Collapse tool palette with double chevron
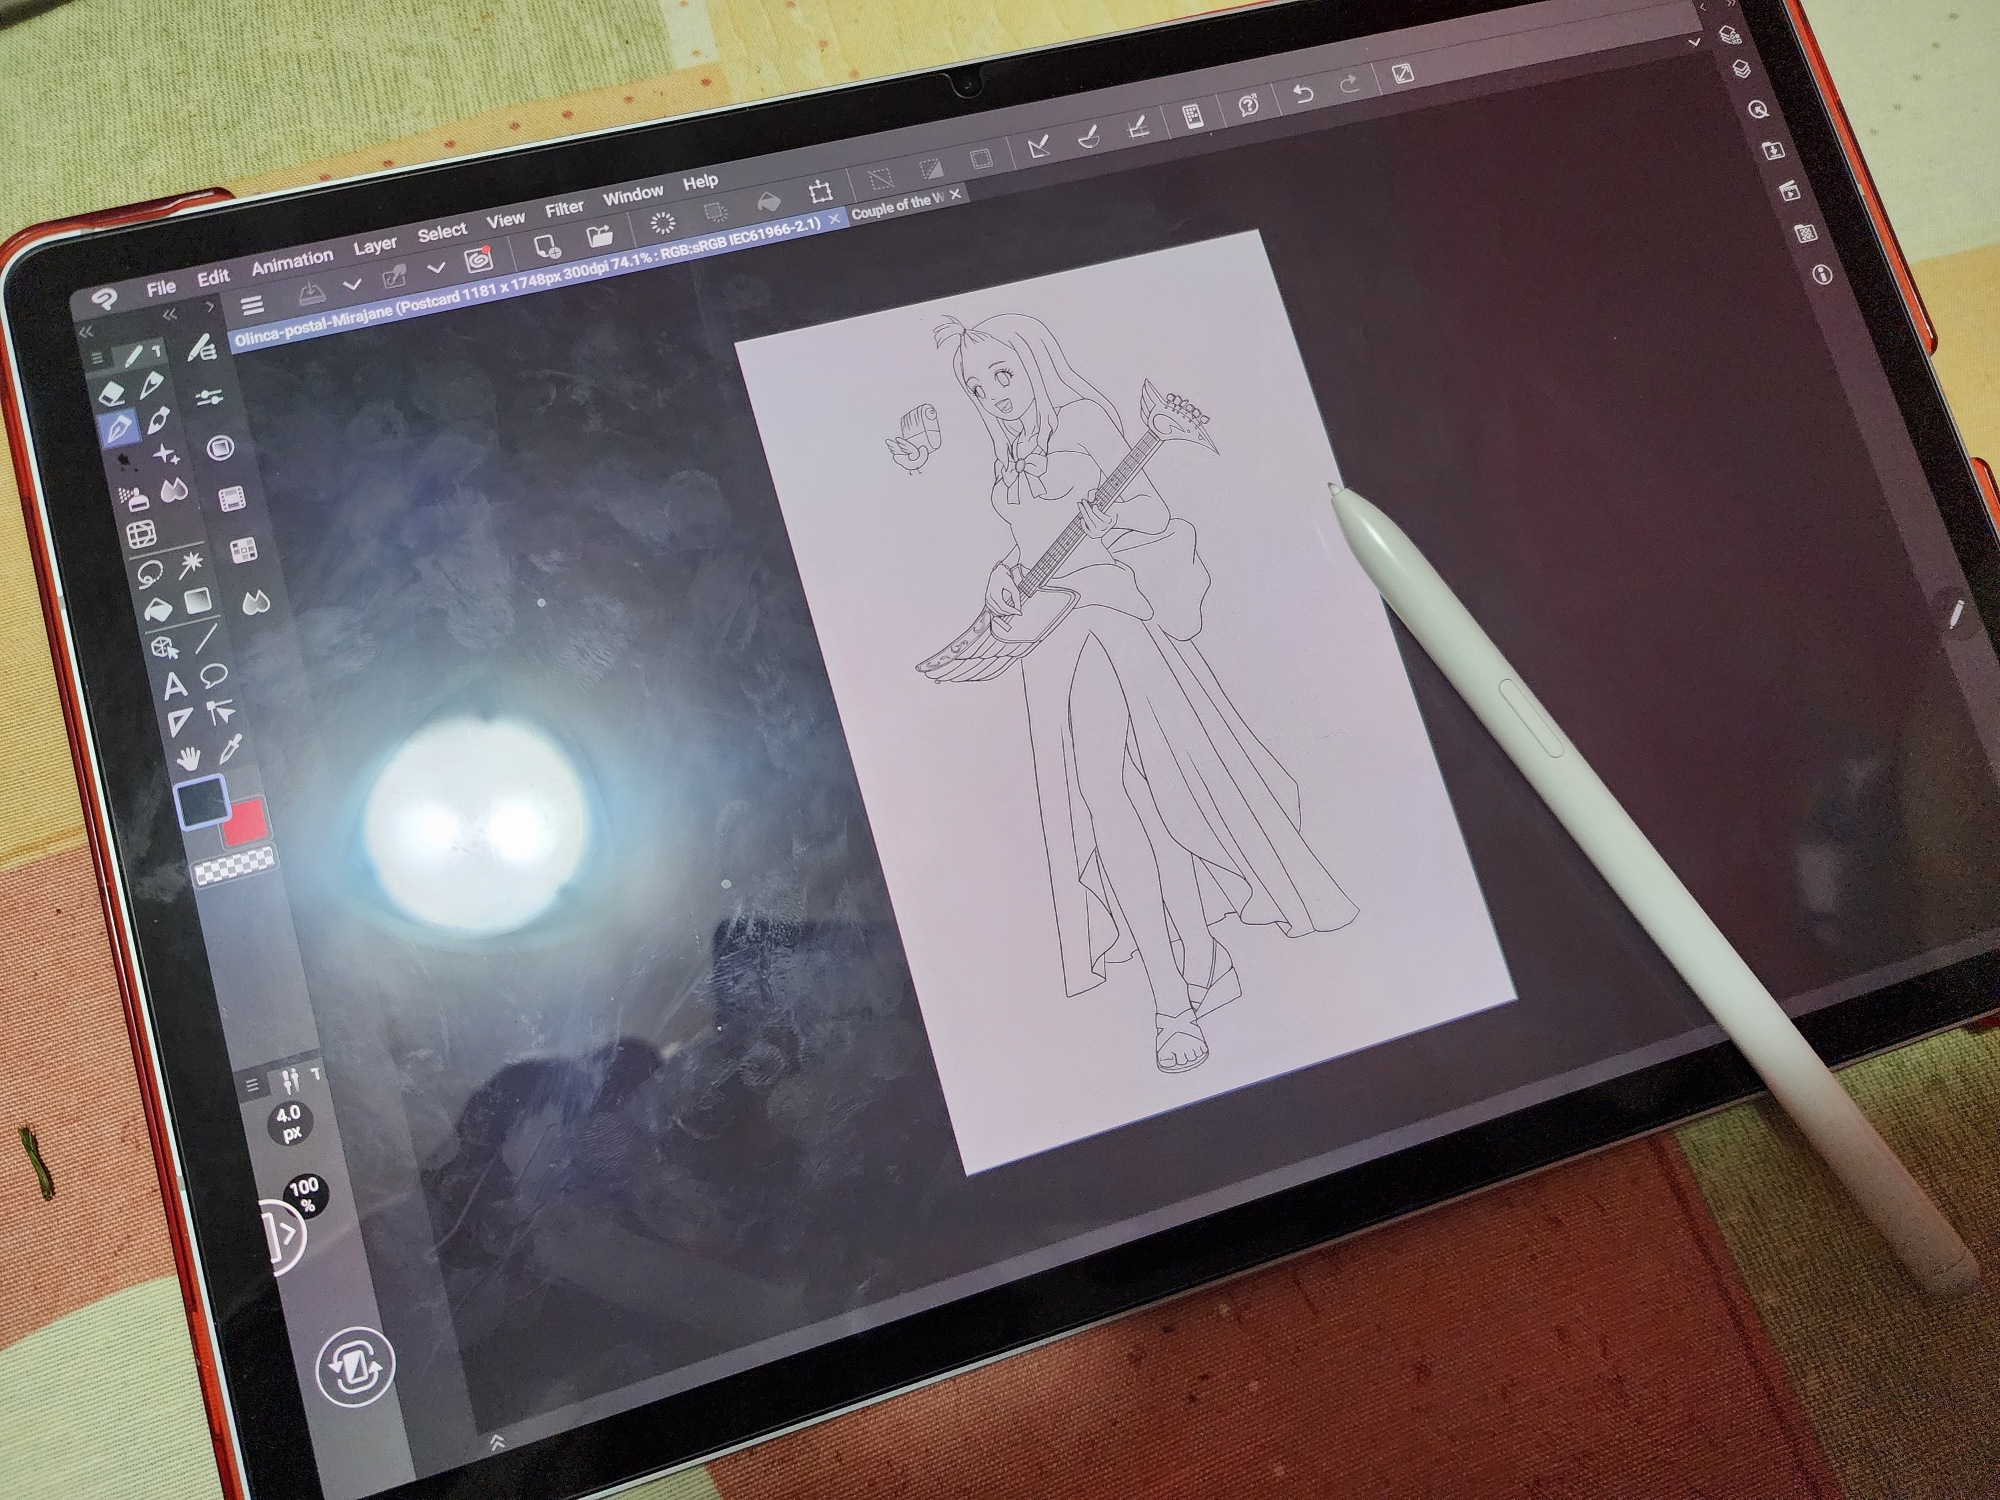This screenshot has height=1500, width=2000. (x=86, y=331)
